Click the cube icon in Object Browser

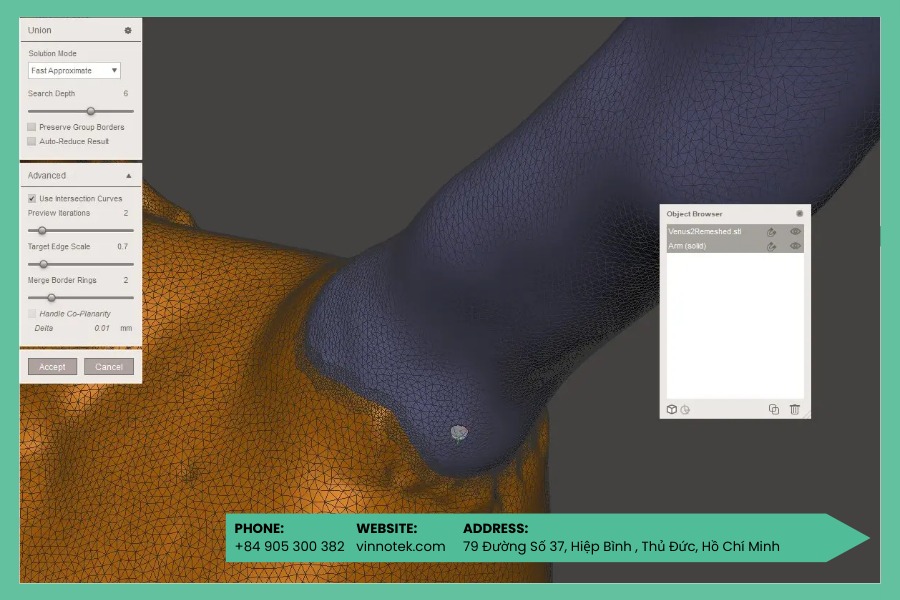[x=672, y=409]
